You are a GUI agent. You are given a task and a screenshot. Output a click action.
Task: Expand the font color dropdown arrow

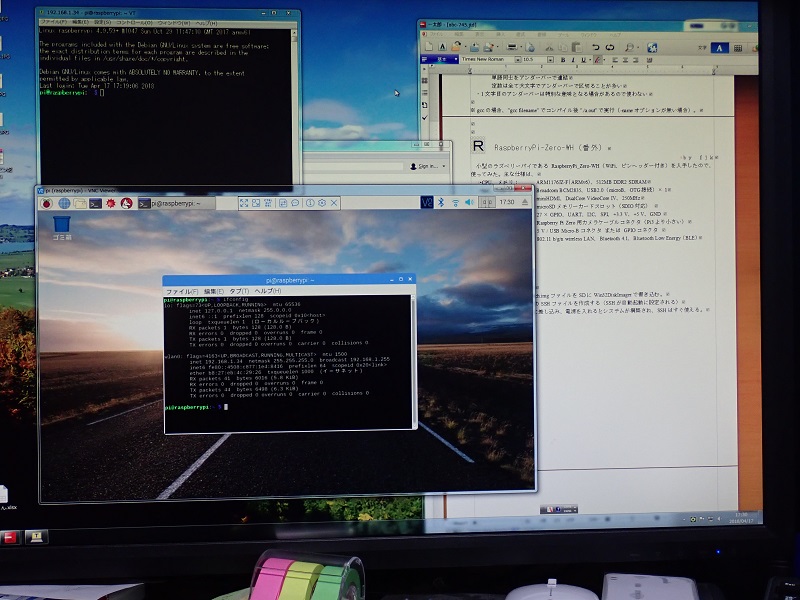click(x=605, y=60)
